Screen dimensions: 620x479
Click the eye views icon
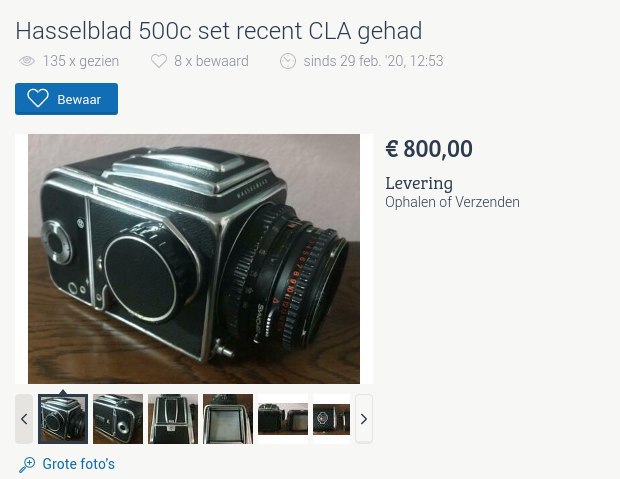pos(27,61)
